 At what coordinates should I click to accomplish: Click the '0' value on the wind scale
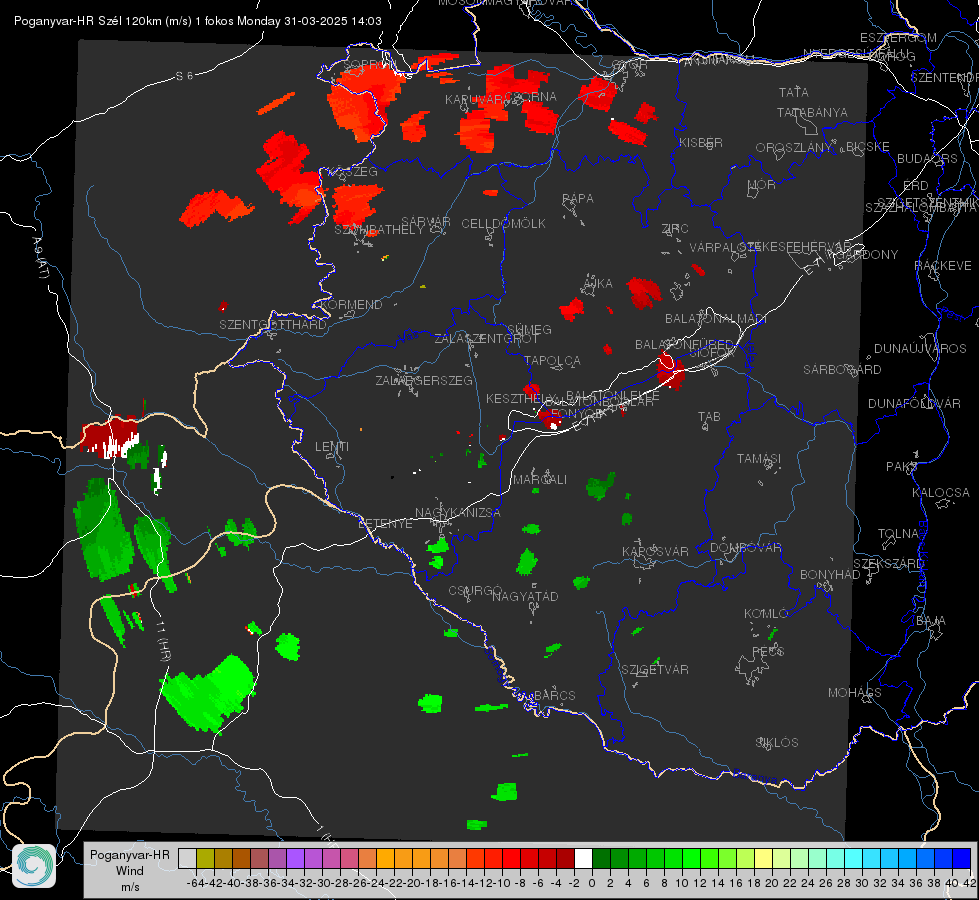pos(592,883)
